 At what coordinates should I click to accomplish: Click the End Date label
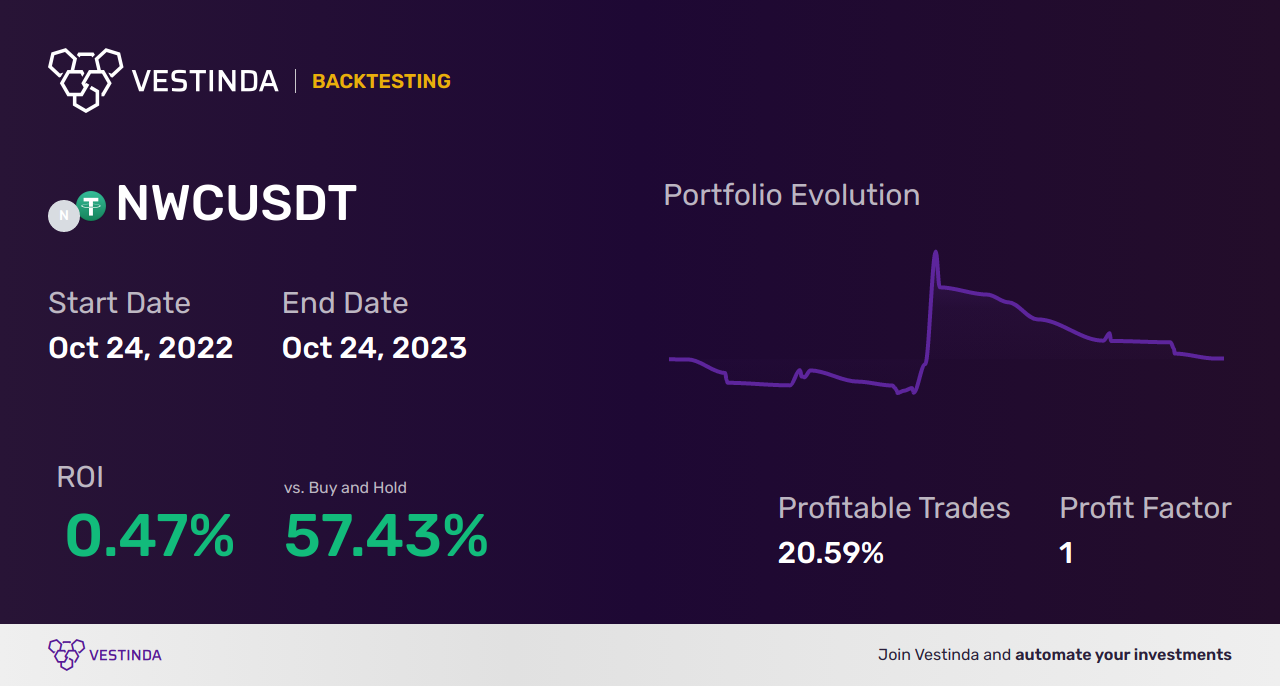coord(345,303)
